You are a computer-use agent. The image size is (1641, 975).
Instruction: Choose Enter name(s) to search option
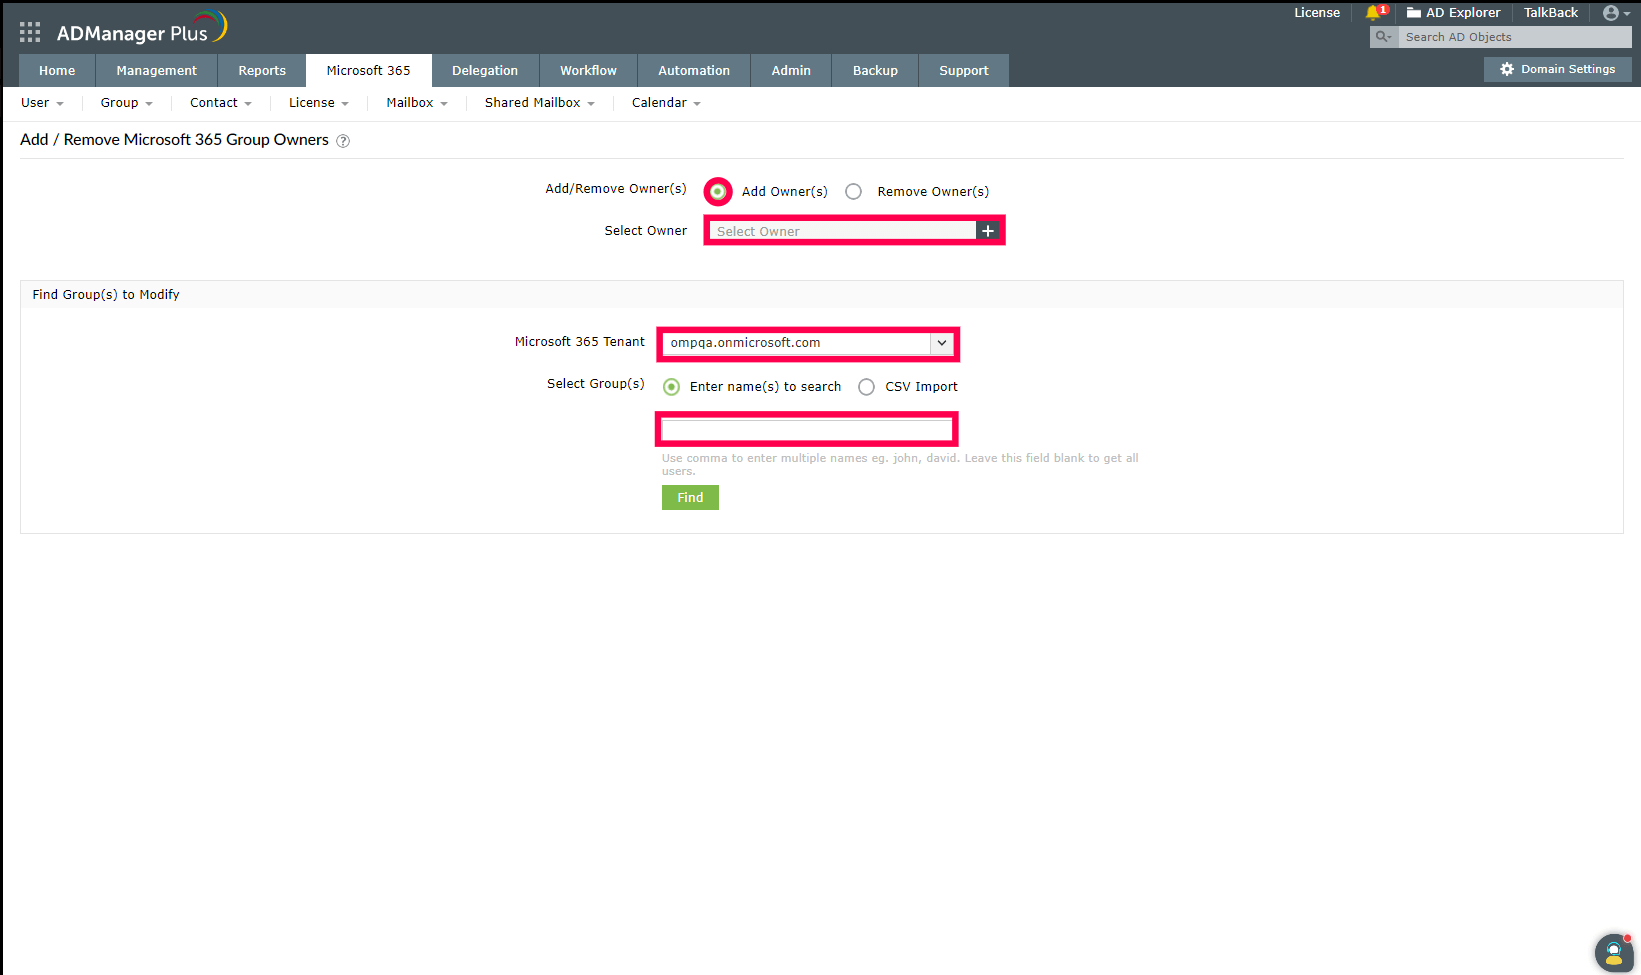[672, 387]
